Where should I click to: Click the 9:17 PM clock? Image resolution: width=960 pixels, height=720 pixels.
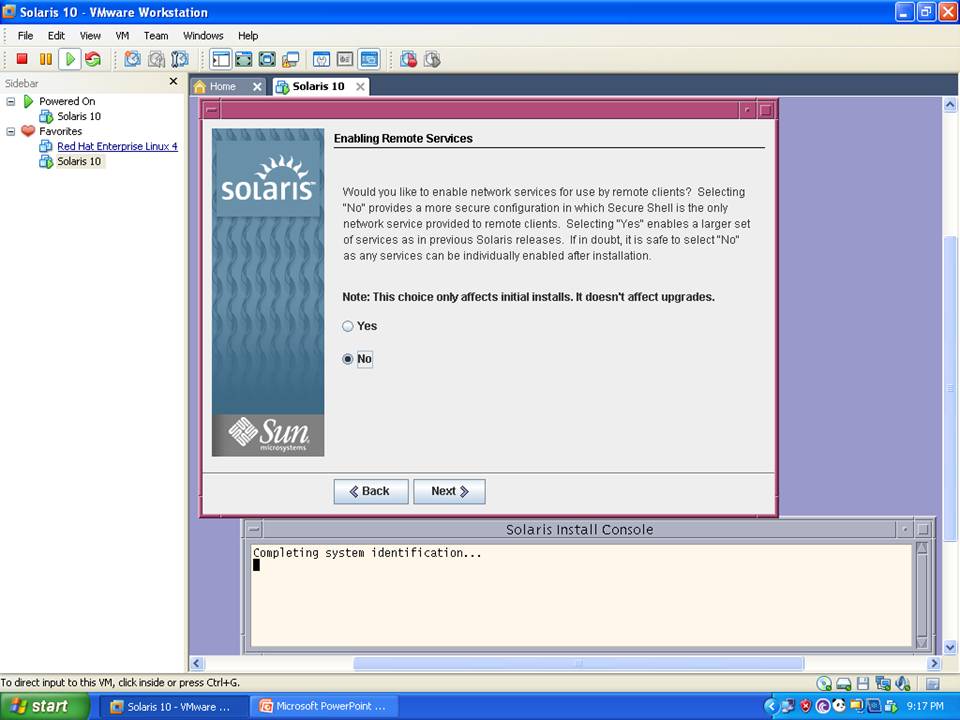pos(925,706)
